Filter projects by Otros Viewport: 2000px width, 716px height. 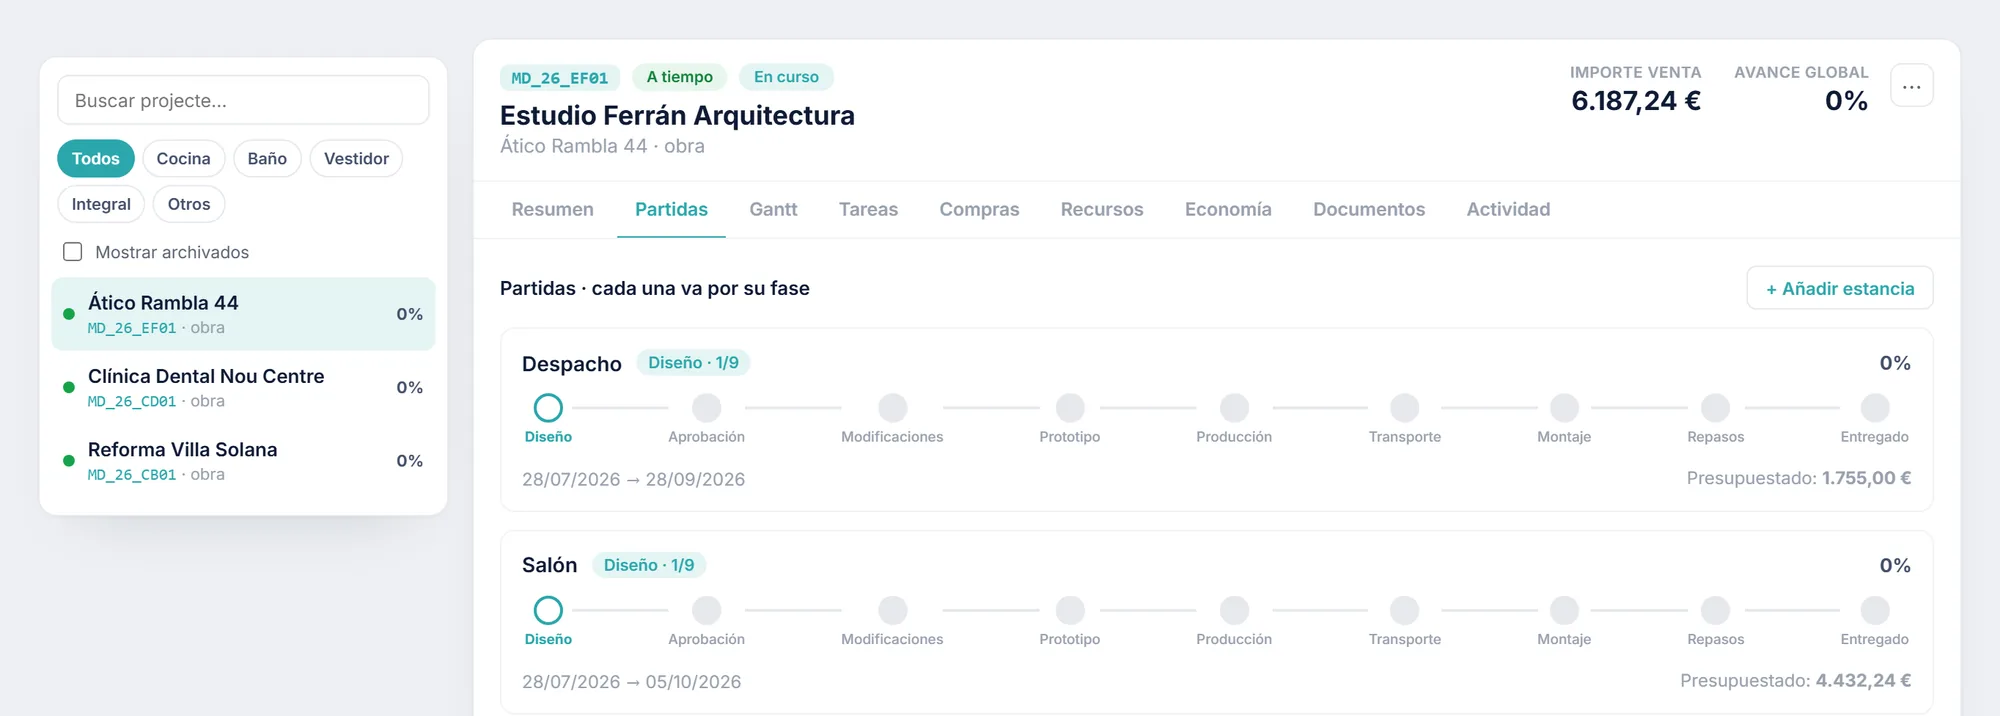(189, 204)
